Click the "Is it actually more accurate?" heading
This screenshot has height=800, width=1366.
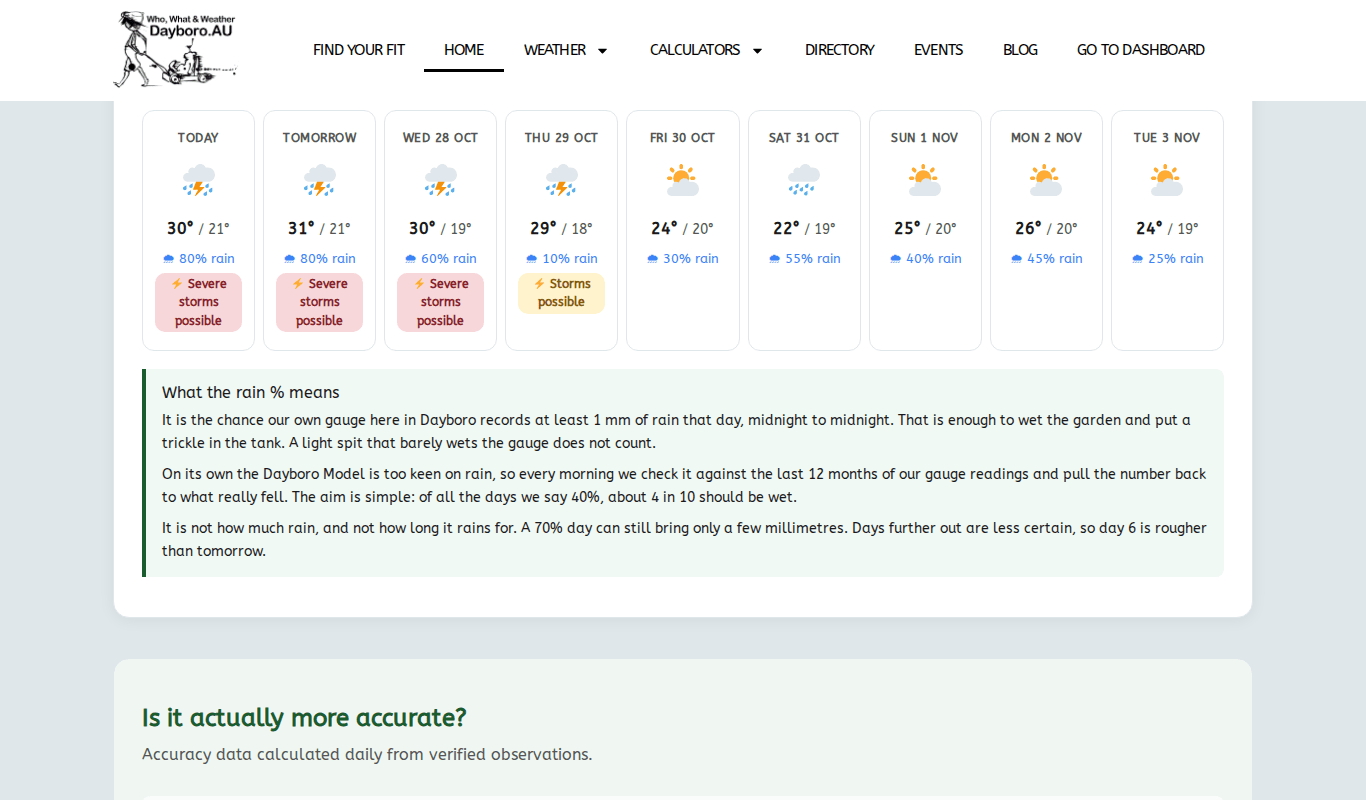click(x=304, y=718)
